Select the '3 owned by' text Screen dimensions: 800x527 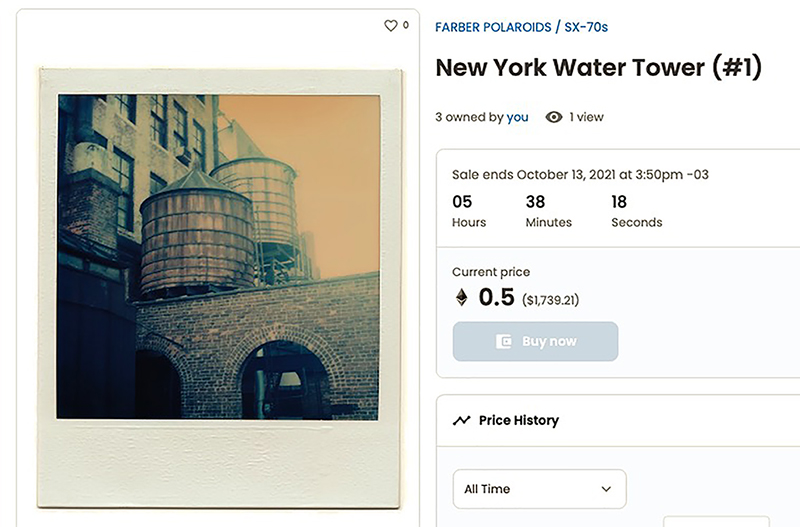pyautogui.click(x=469, y=117)
